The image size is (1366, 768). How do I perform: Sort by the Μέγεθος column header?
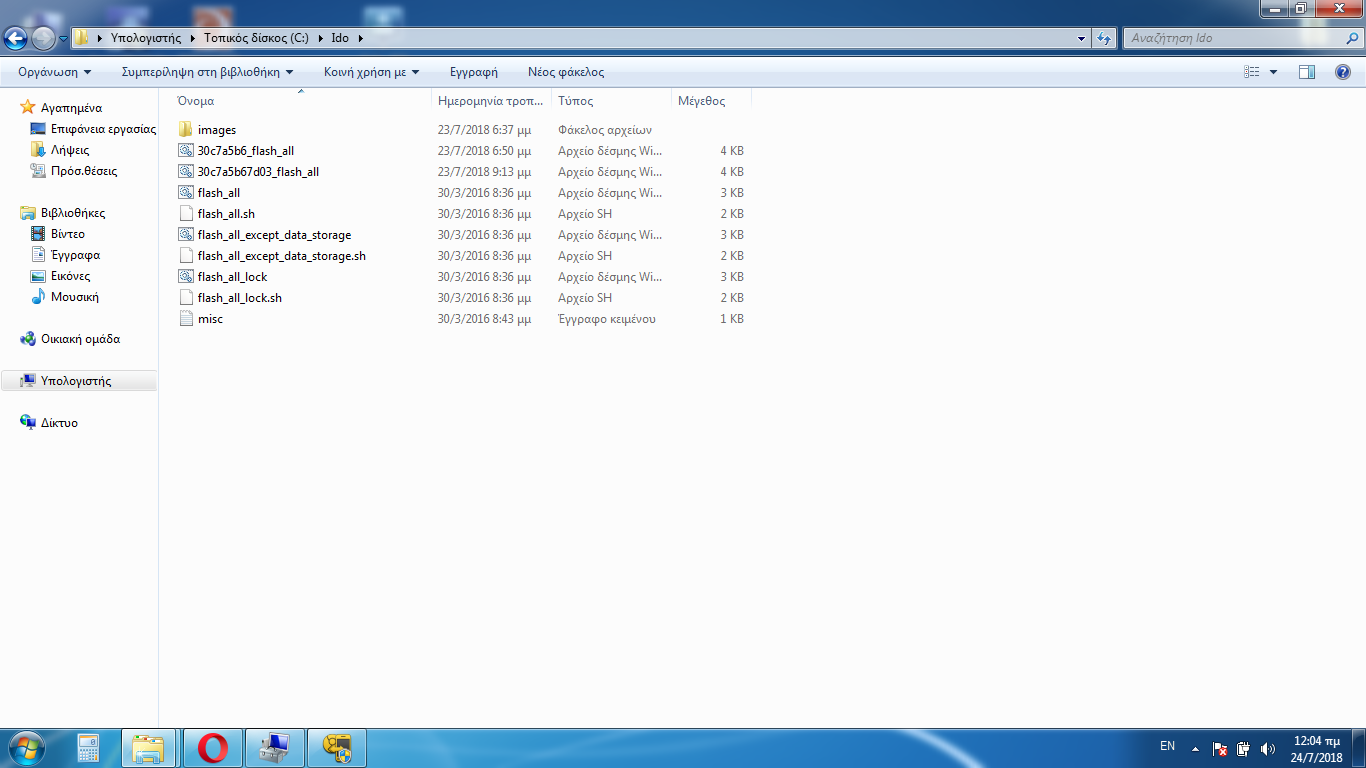click(701, 101)
